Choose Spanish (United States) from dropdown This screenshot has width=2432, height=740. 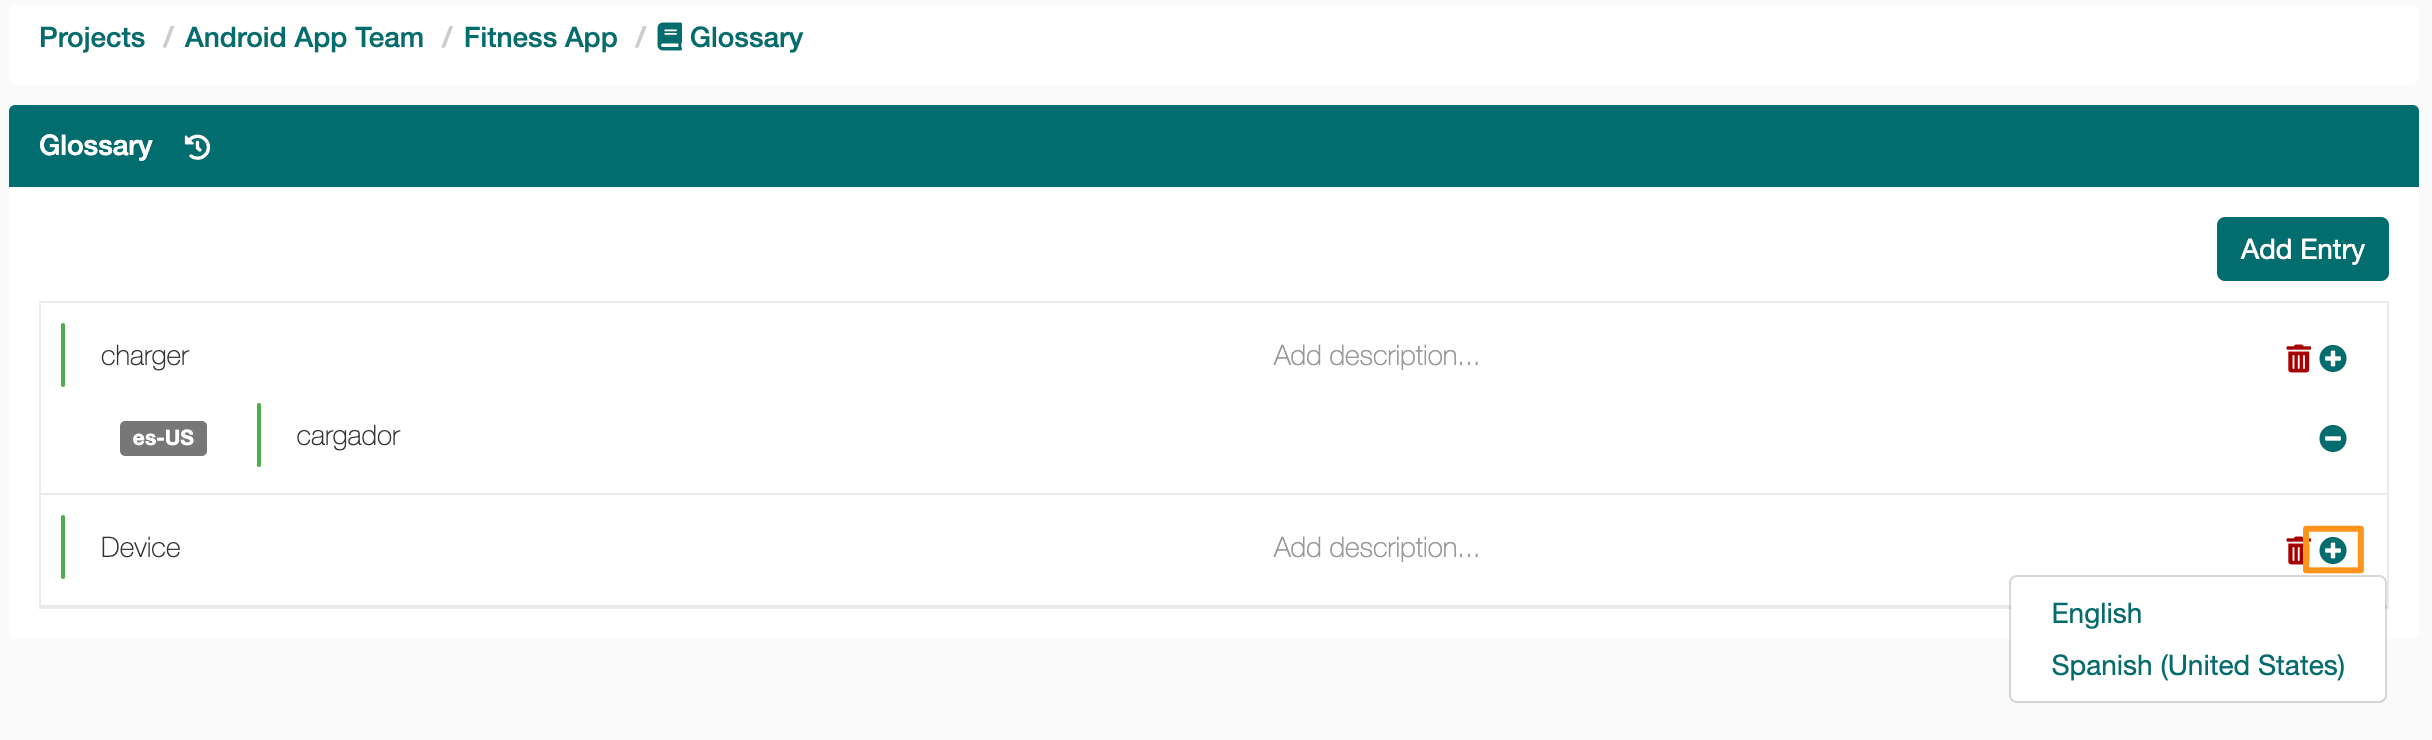coord(2198,665)
